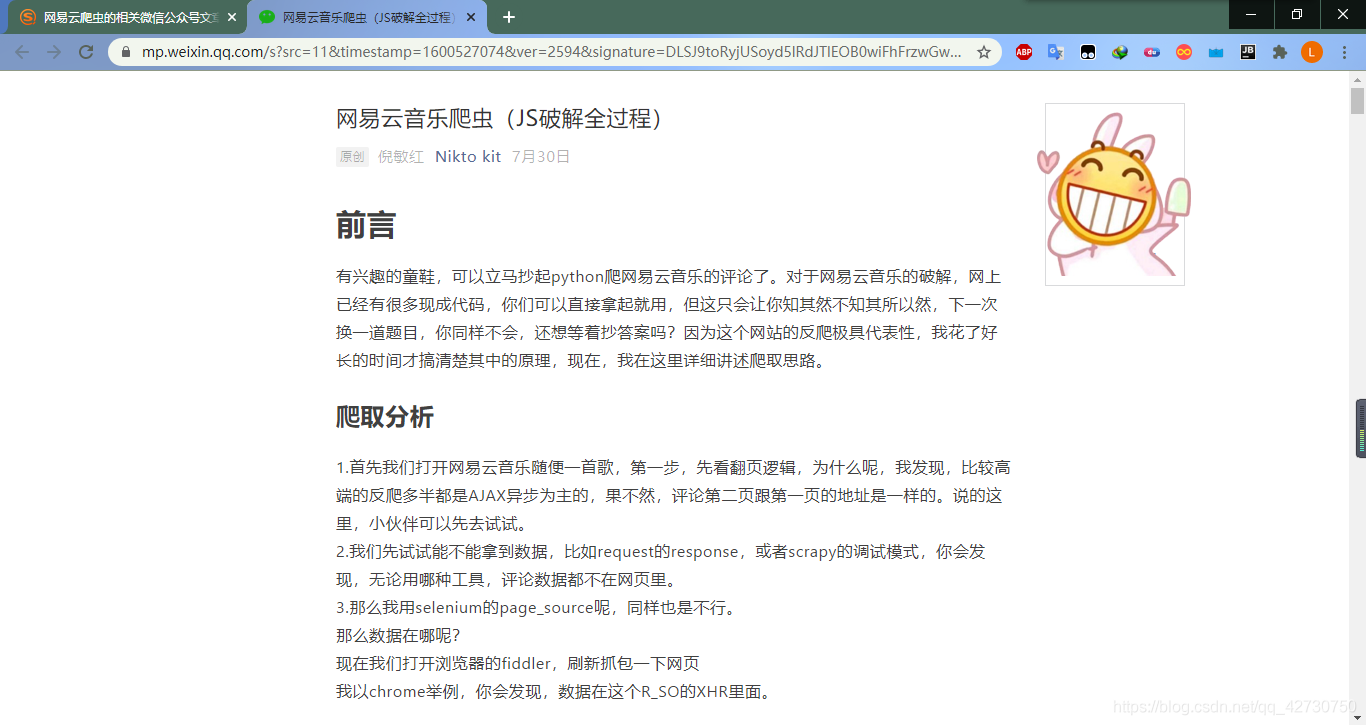Screen dimensions: 1366x725
Task: Open the Tampermonkey extension icon
Action: [x=1088, y=52]
